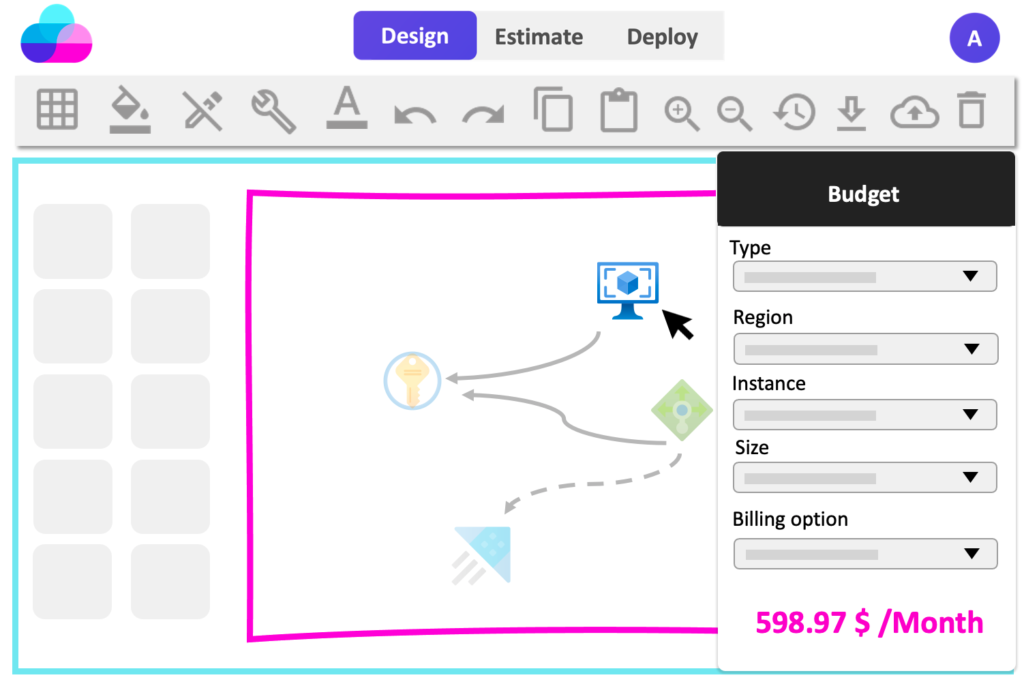This screenshot has height=684, width=1024.
Task: Select the ruler and pencil design tool
Action: click(202, 110)
